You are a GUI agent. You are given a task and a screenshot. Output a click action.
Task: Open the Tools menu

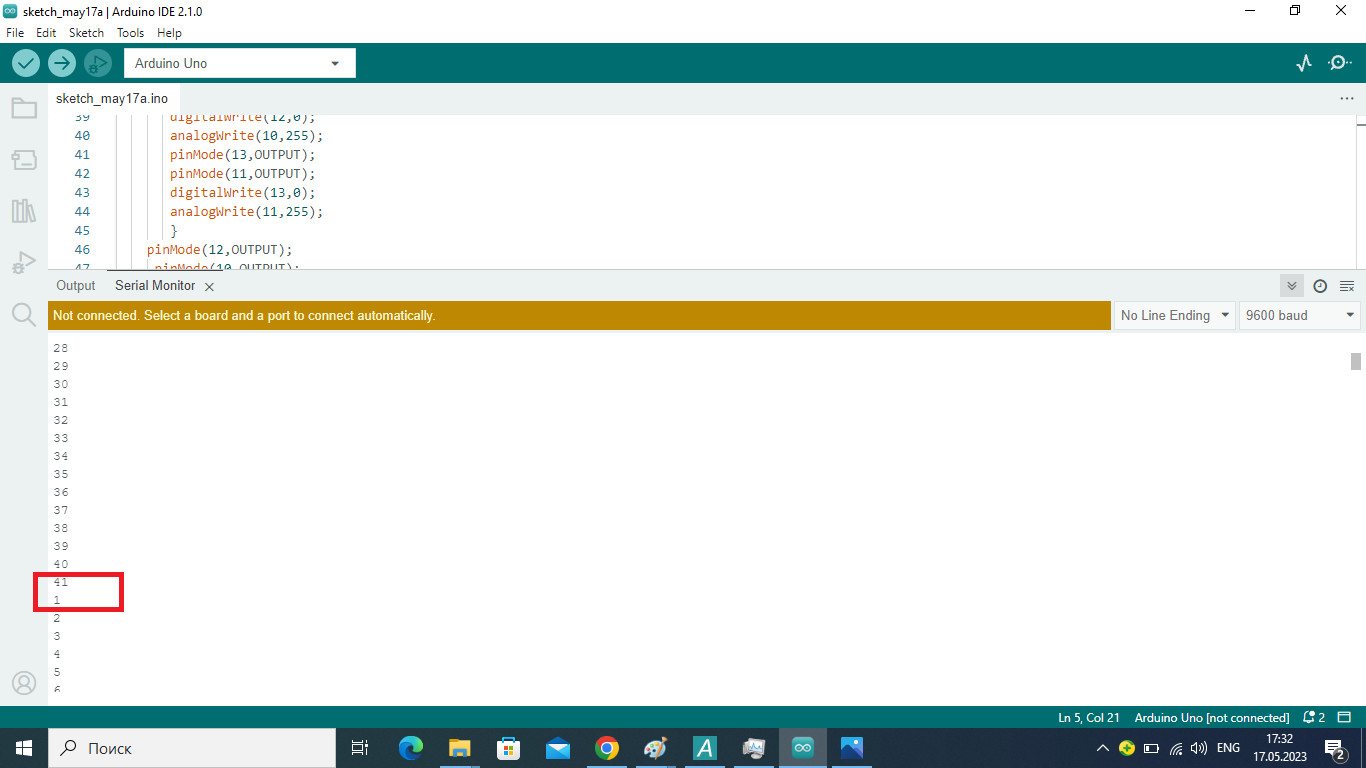tap(130, 33)
